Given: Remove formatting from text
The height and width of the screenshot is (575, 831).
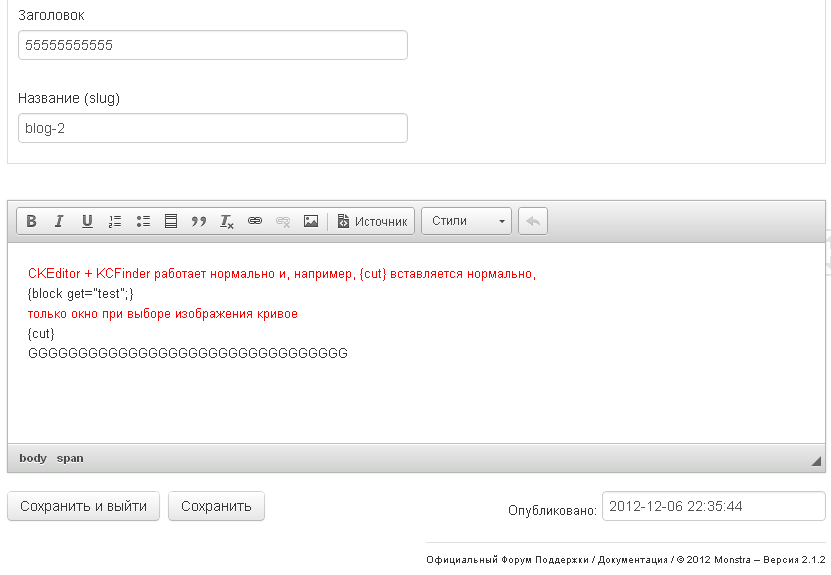Looking at the screenshot, I should [227, 221].
